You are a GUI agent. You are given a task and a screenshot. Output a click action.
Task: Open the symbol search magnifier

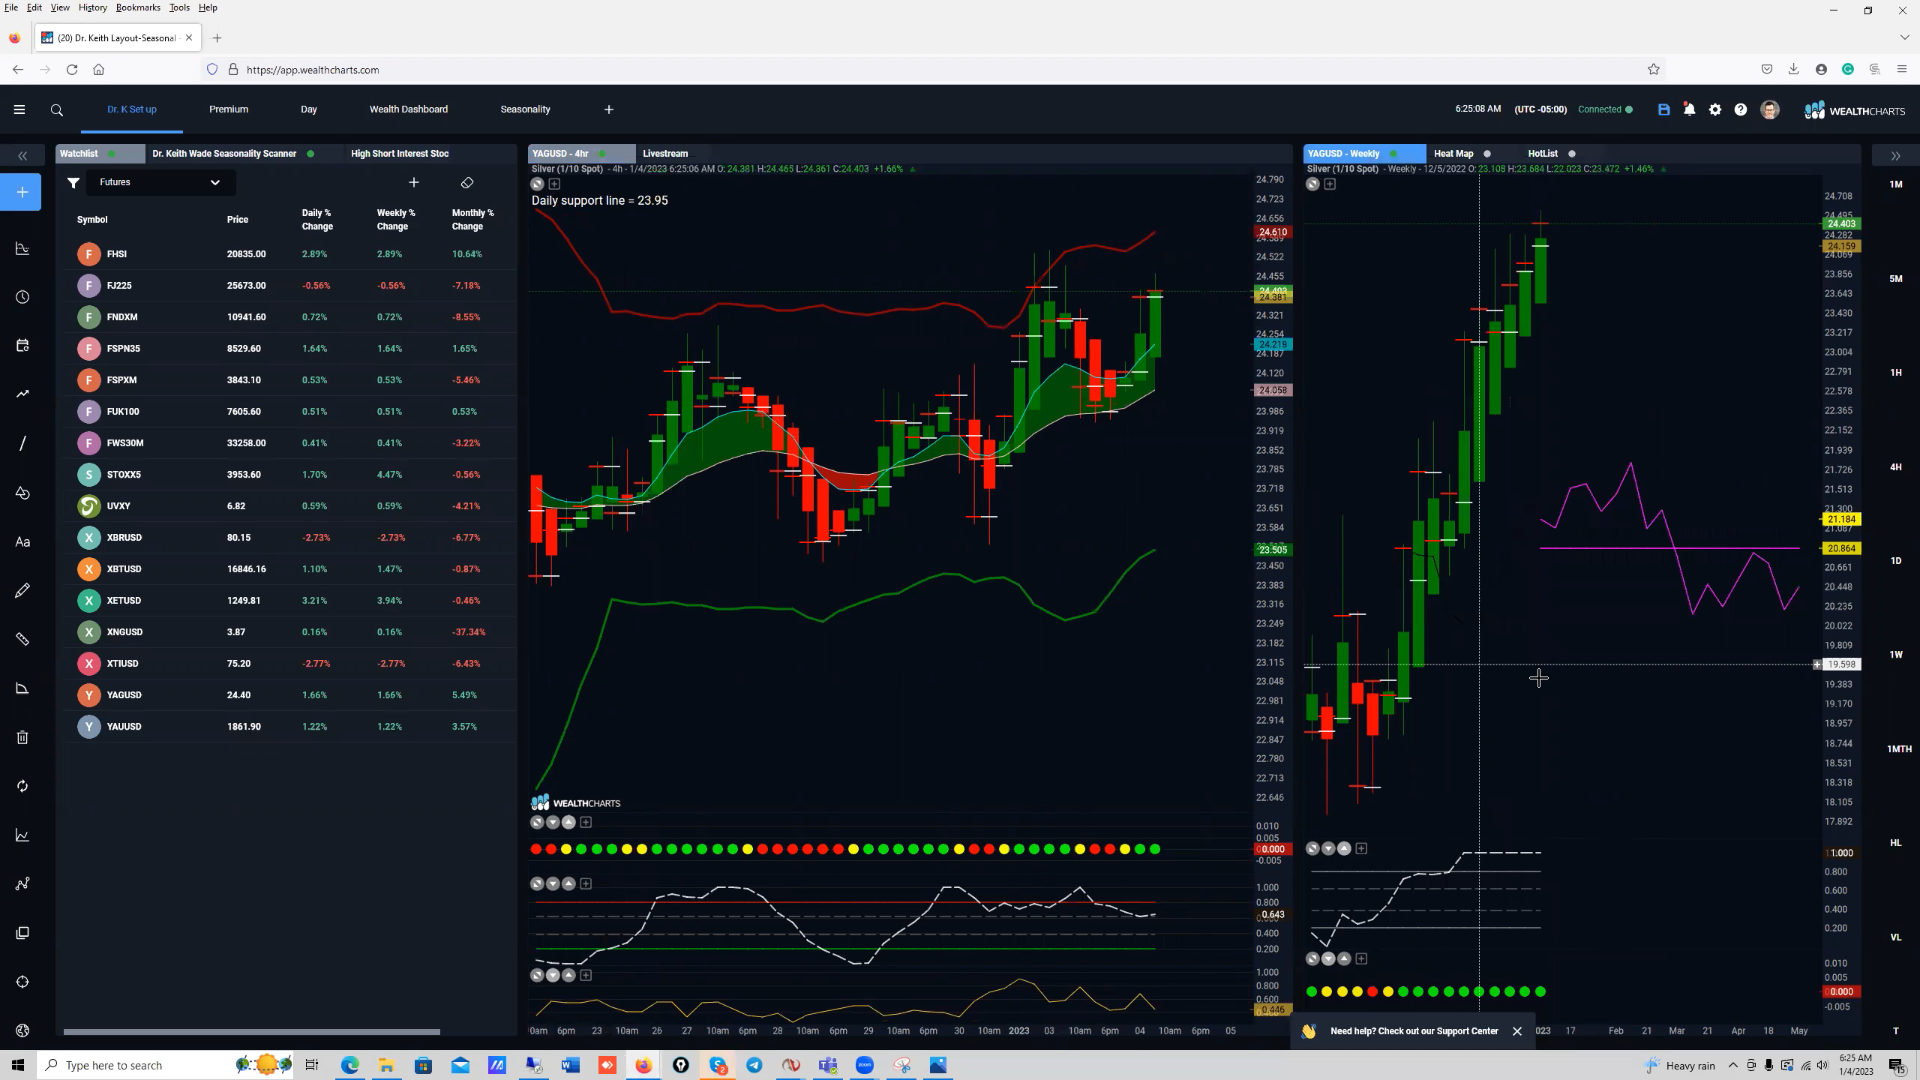click(57, 110)
